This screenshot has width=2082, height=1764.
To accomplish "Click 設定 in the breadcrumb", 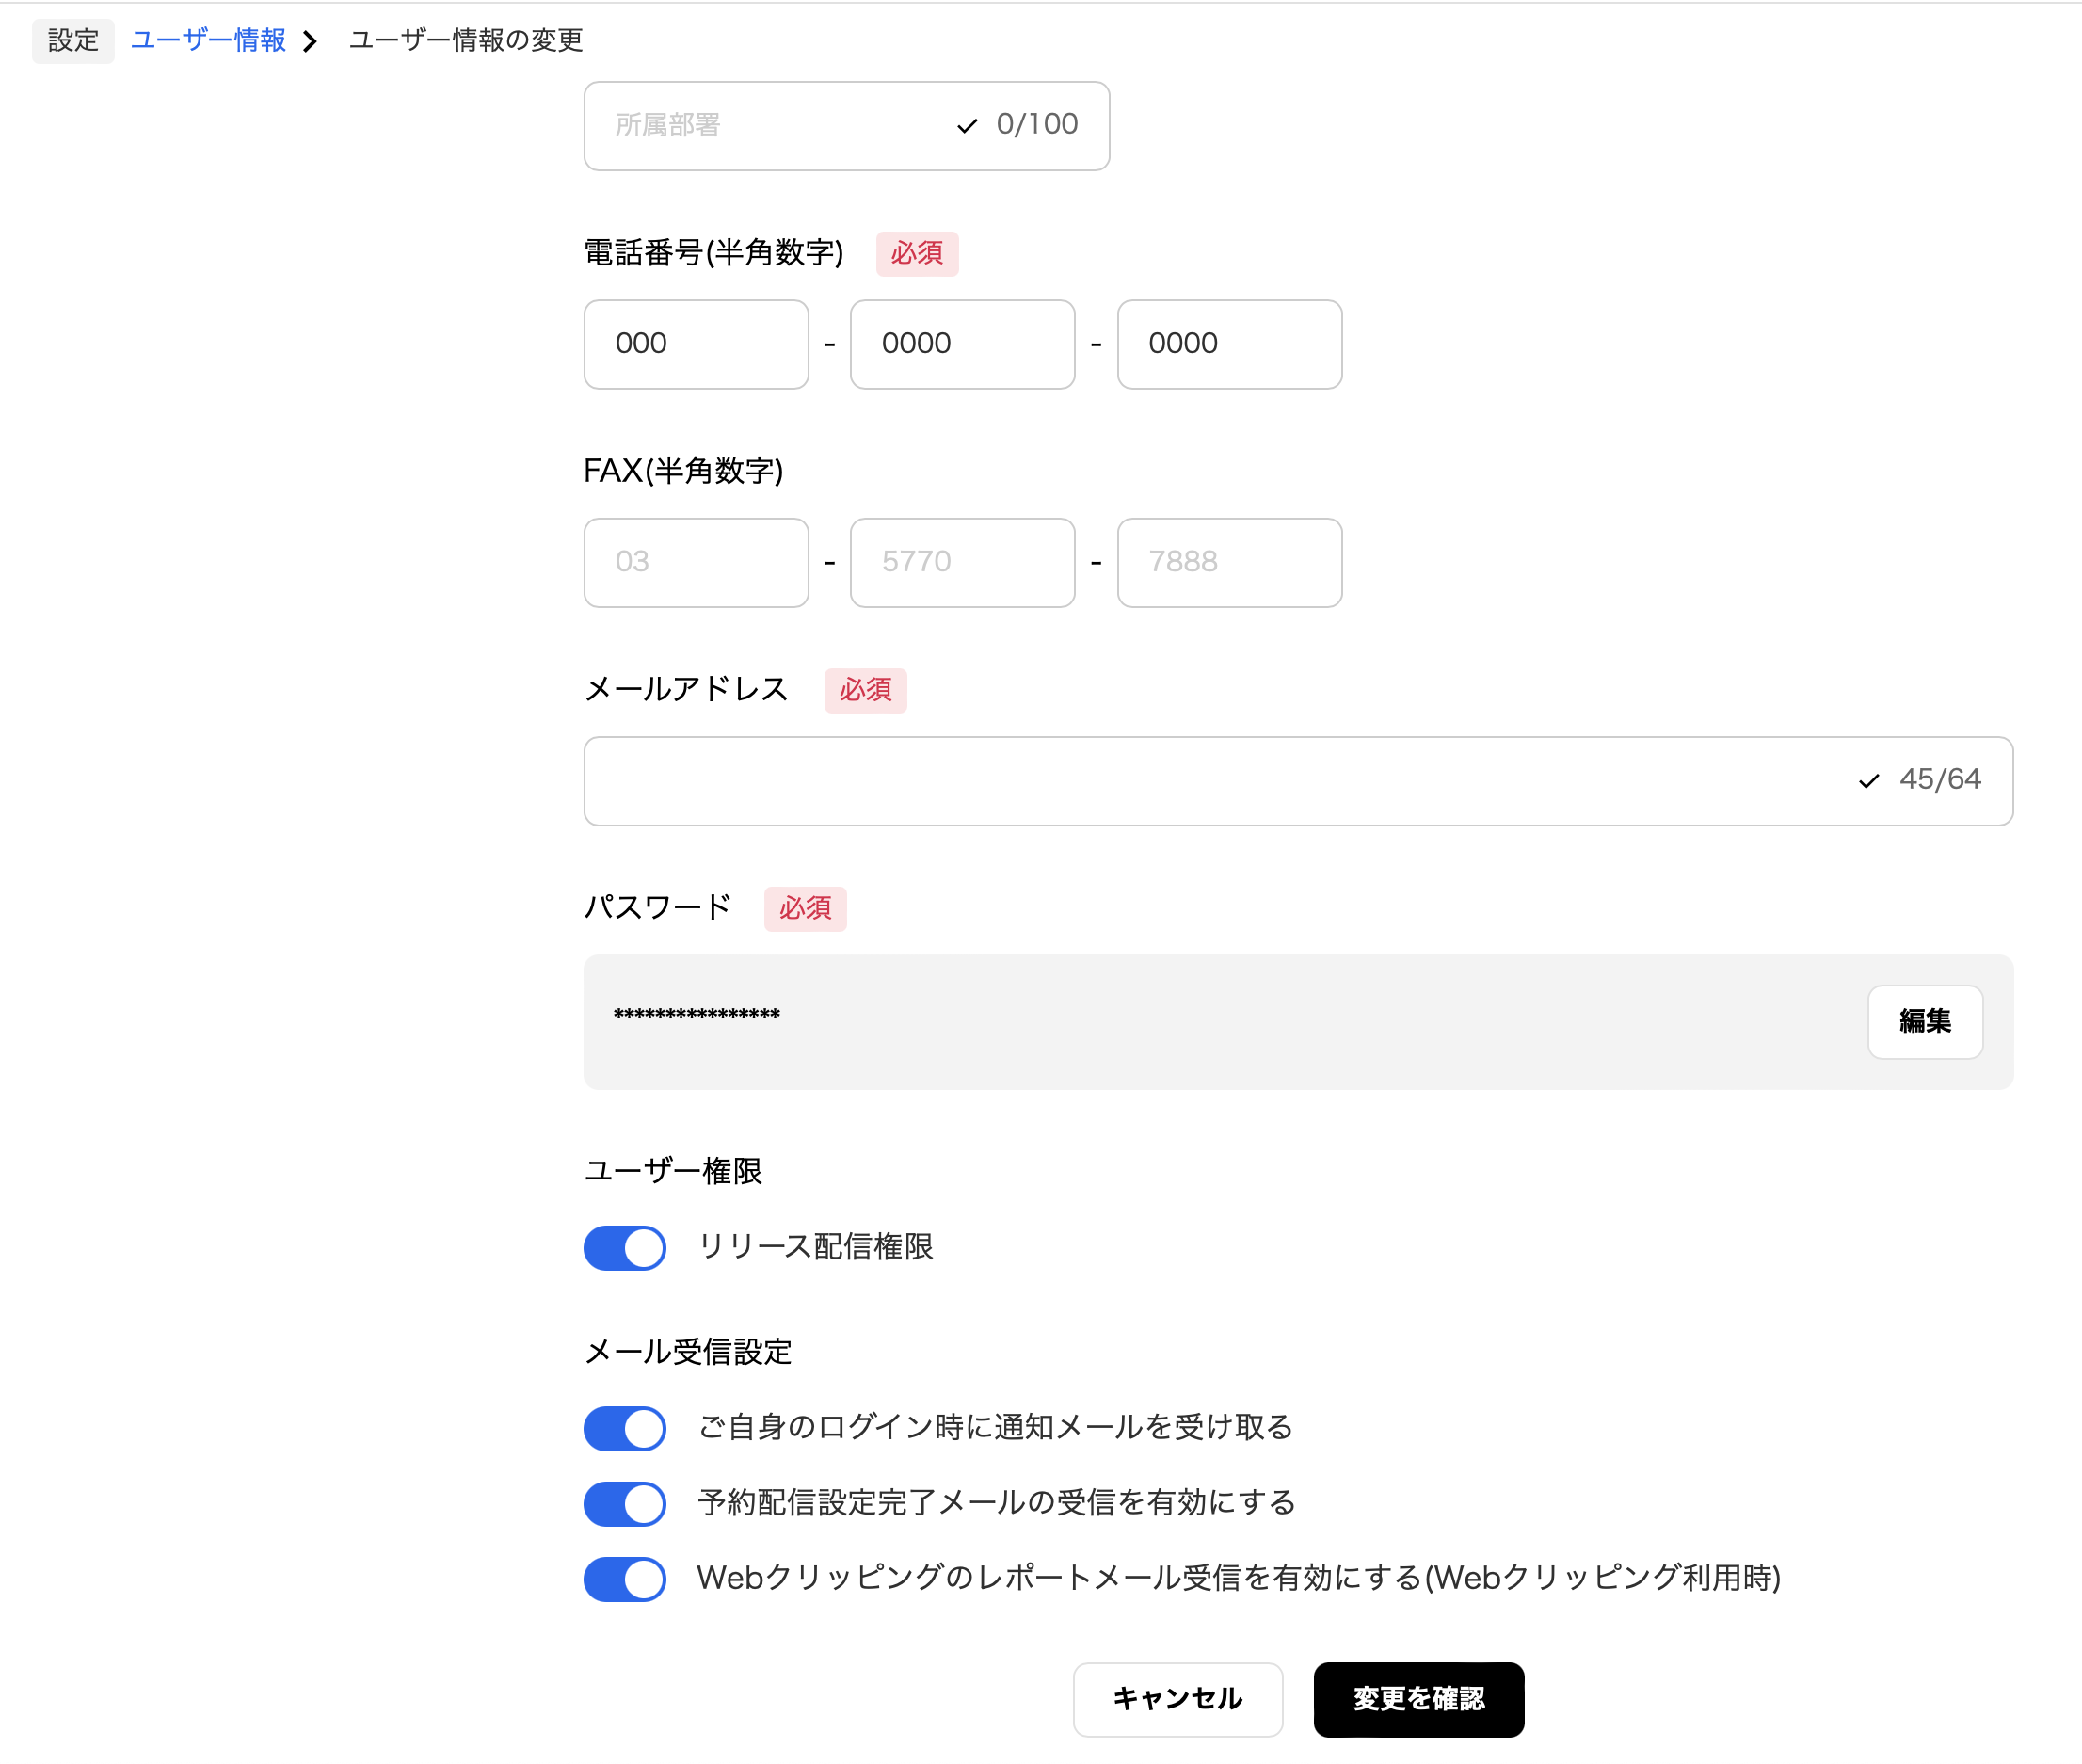I will (73, 41).
